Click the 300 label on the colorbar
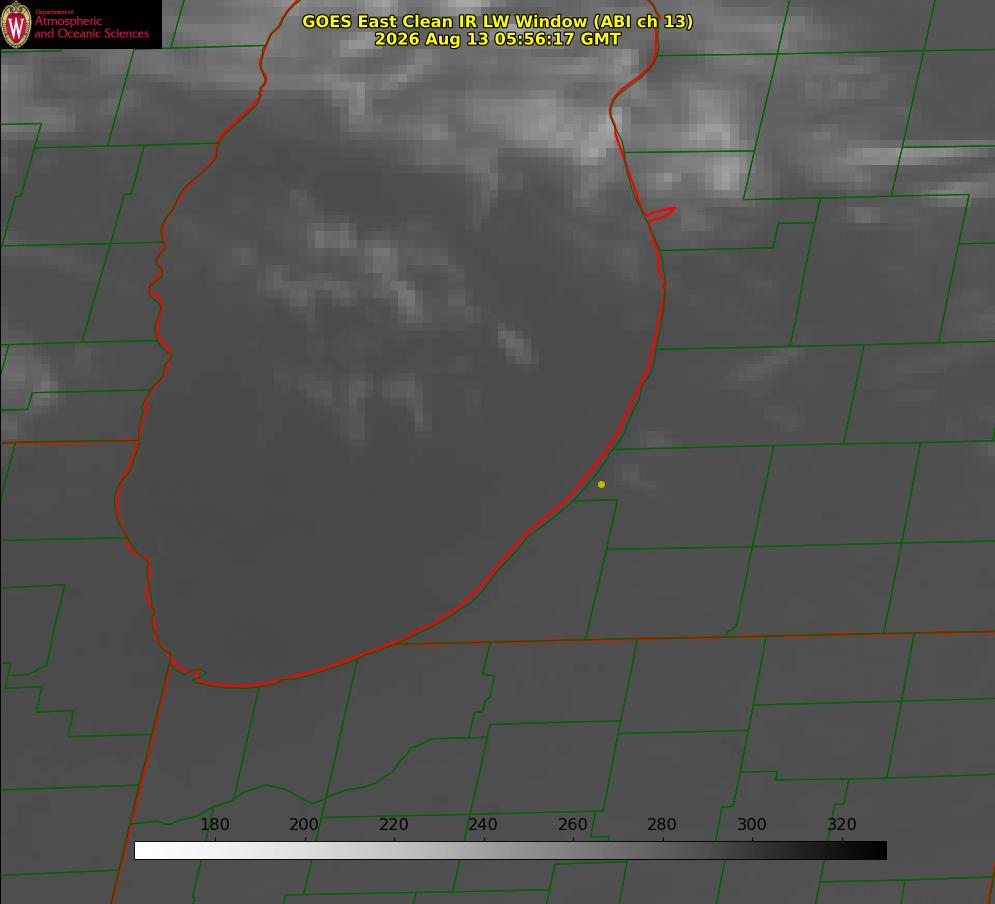This screenshot has height=904, width=995. click(752, 824)
